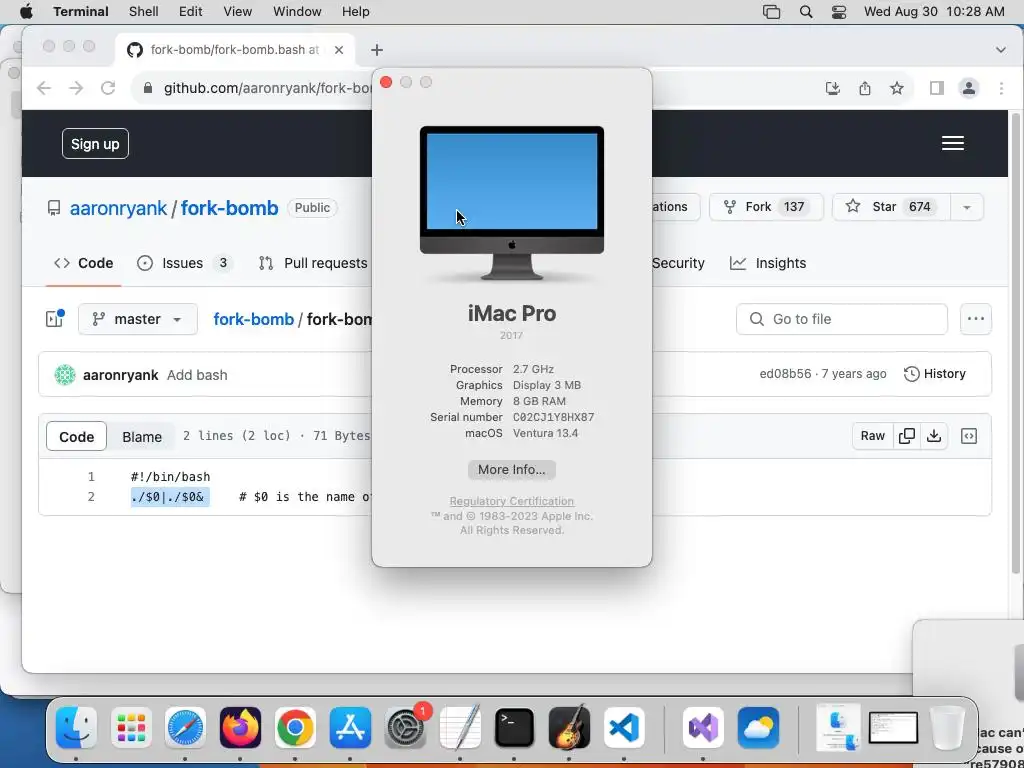
Task: Open the Trash in the Dock
Action: [x=948, y=728]
